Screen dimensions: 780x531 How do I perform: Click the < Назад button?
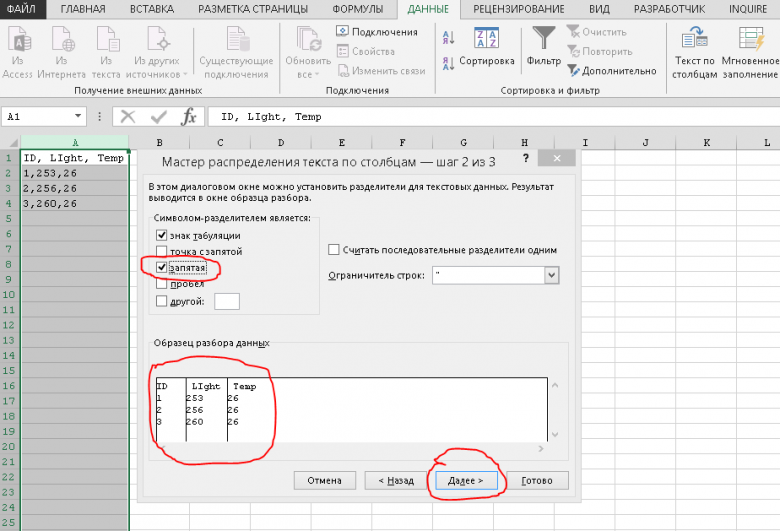pyautogui.click(x=396, y=481)
